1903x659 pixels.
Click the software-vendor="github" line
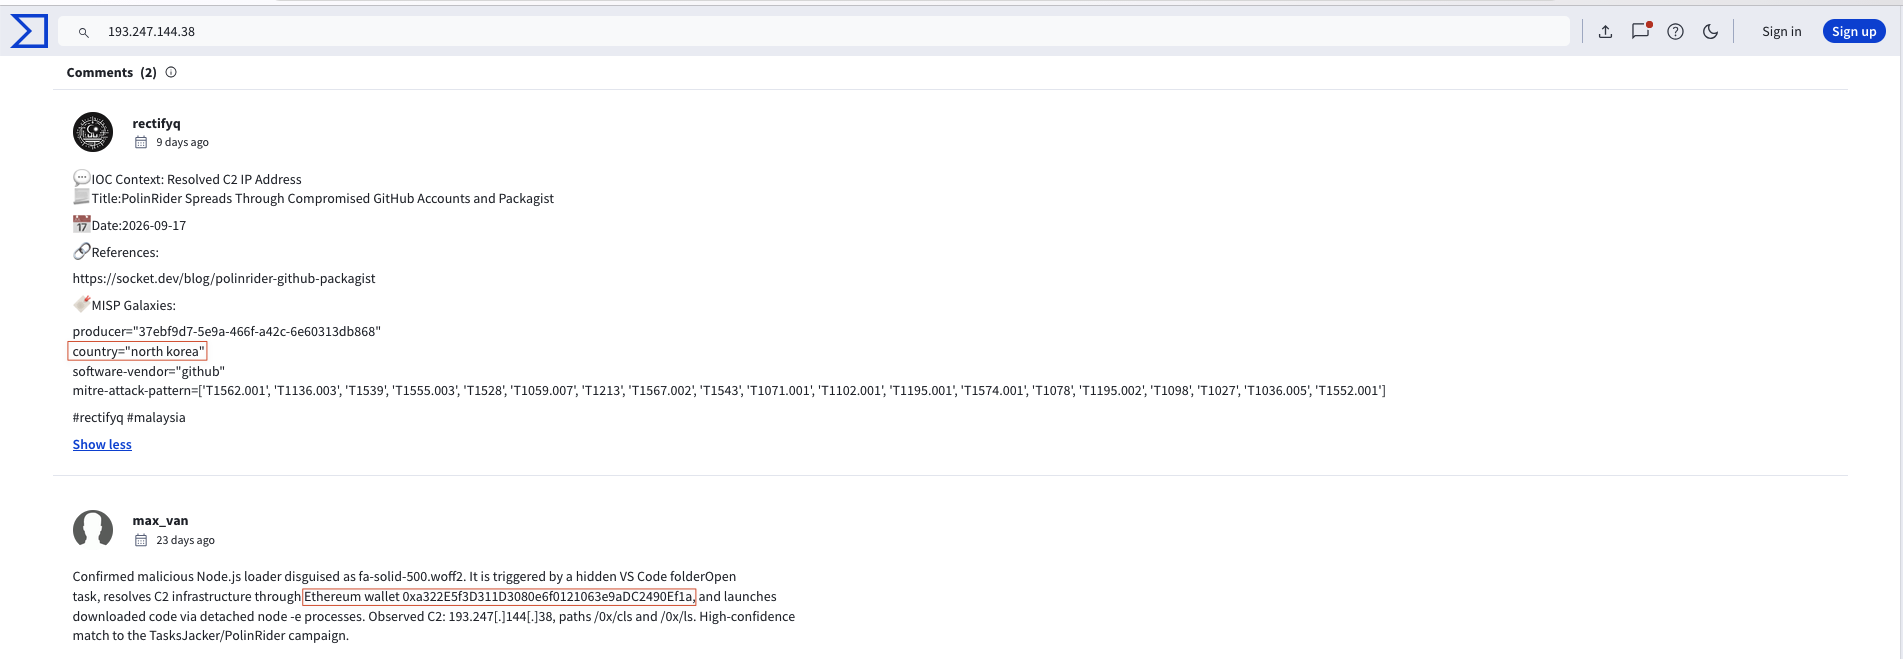[149, 372]
